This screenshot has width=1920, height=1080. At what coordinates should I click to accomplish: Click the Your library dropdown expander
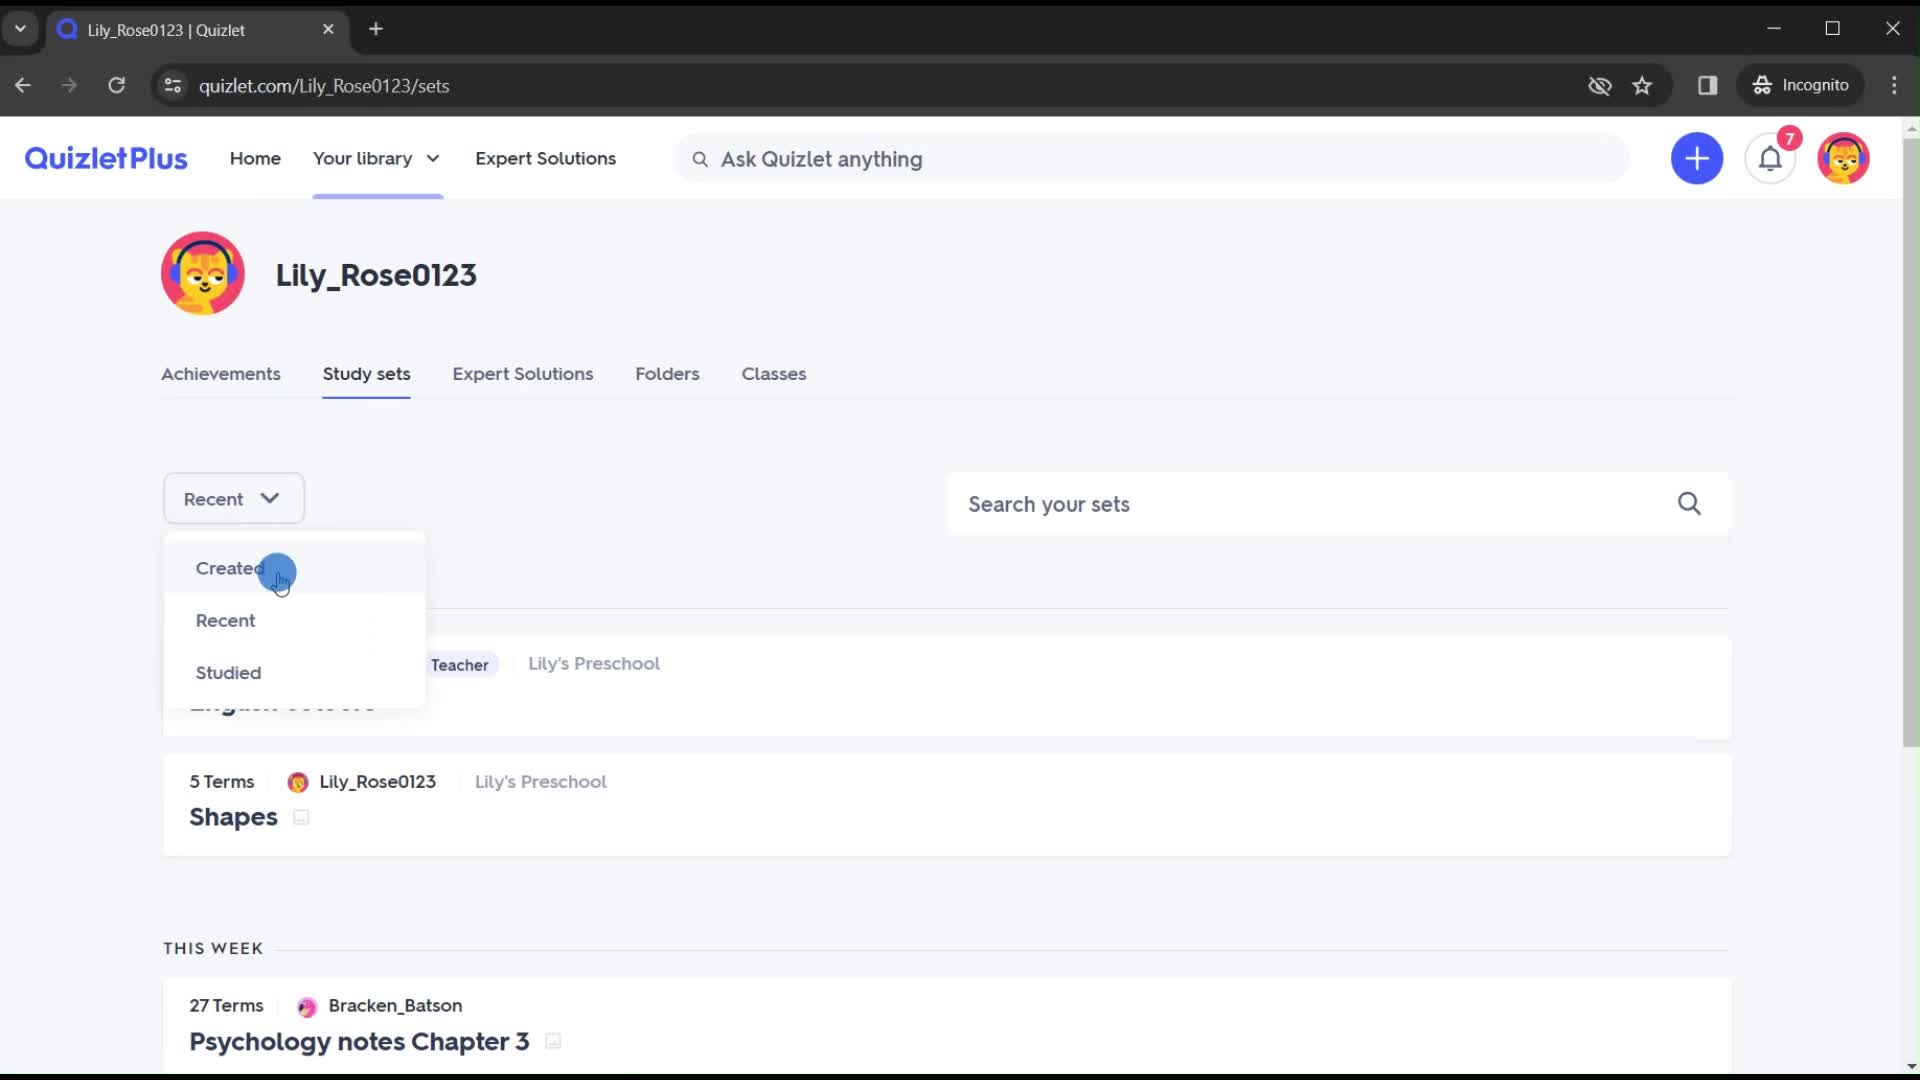[x=433, y=158]
